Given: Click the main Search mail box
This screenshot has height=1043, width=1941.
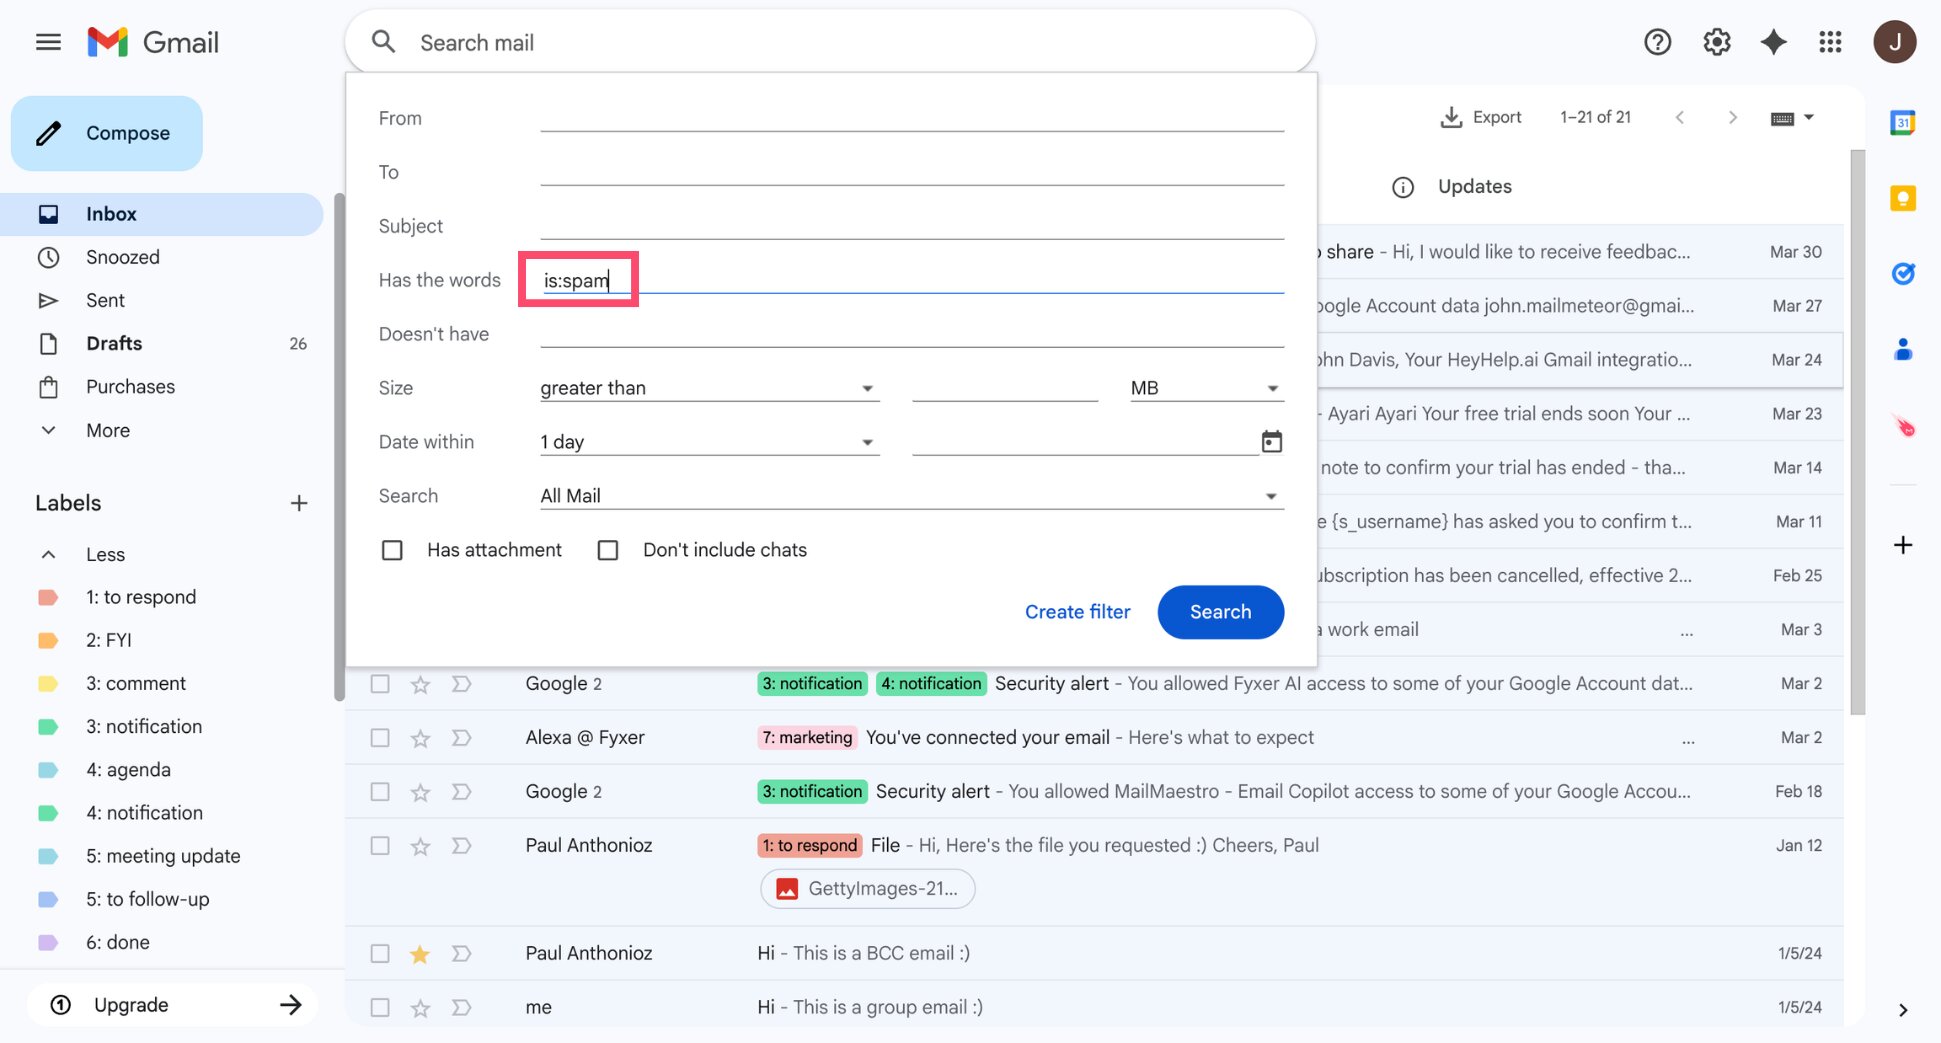Looking at the screenshot, I should pos(830,42).
